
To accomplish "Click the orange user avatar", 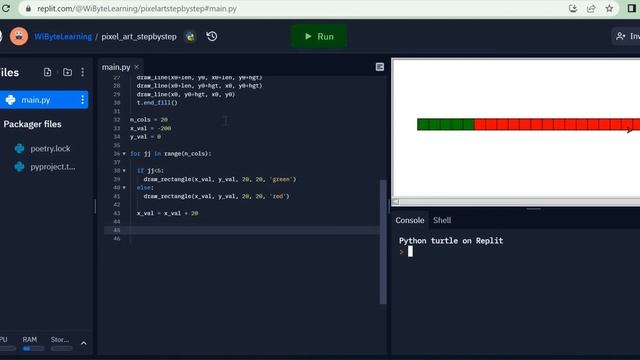I will (x=19, y=36).
